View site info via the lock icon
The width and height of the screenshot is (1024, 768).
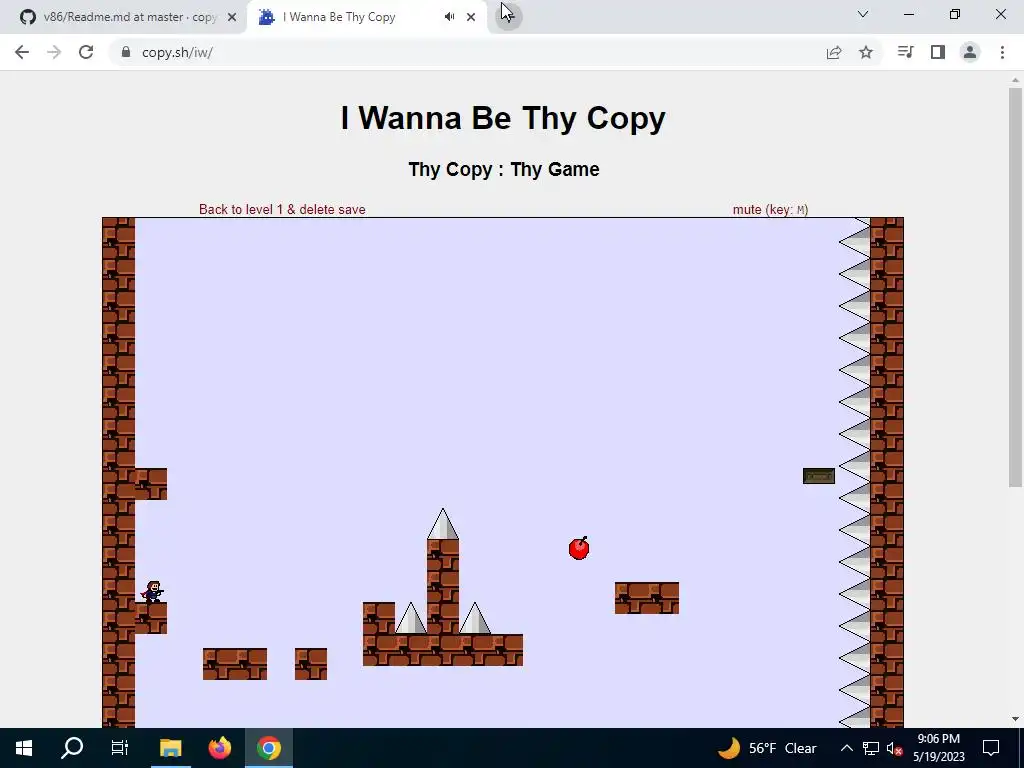[126, 52]
